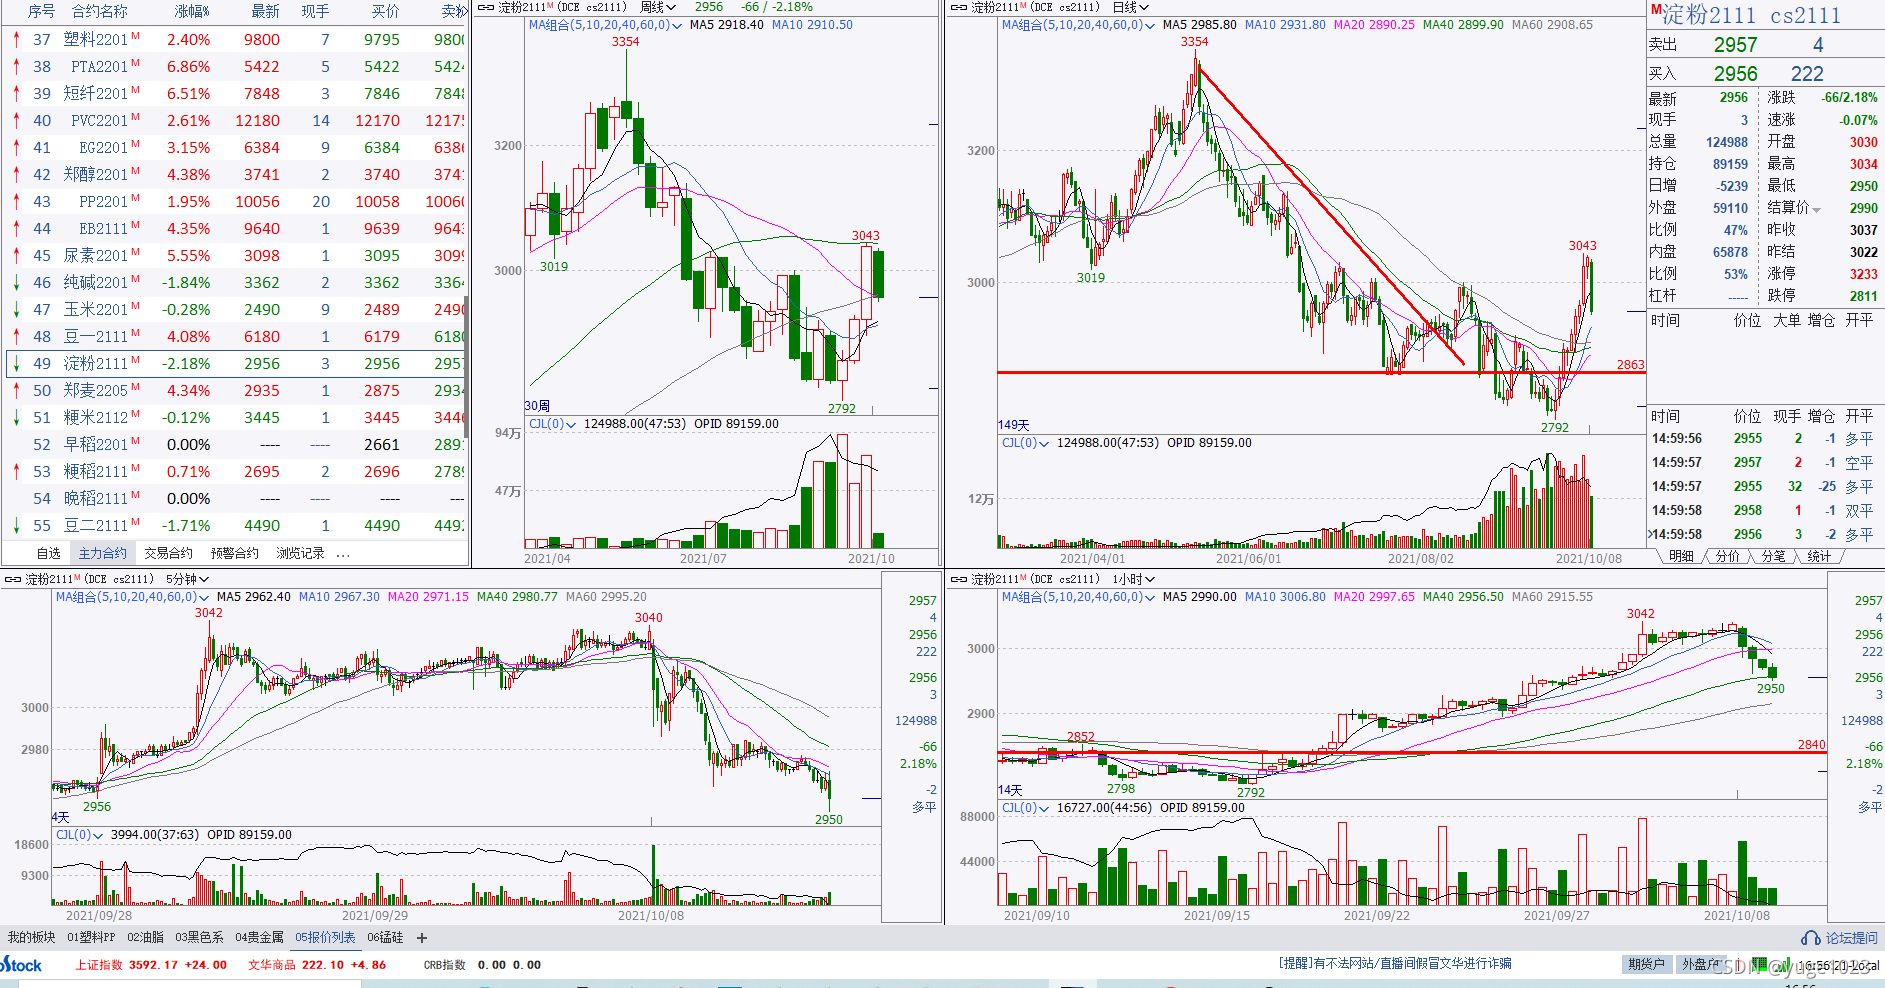Open 我的板块 bottom page tab
This screenshot has height=988, width=1885.
(31, 938)
